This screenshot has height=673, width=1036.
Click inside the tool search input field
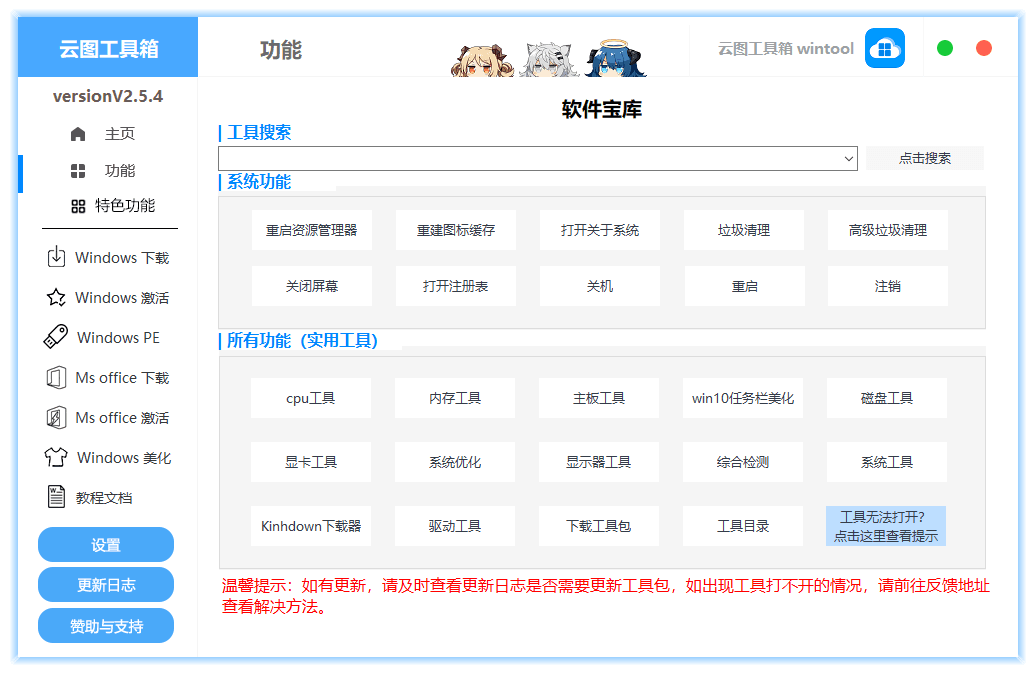pos(528,159)
